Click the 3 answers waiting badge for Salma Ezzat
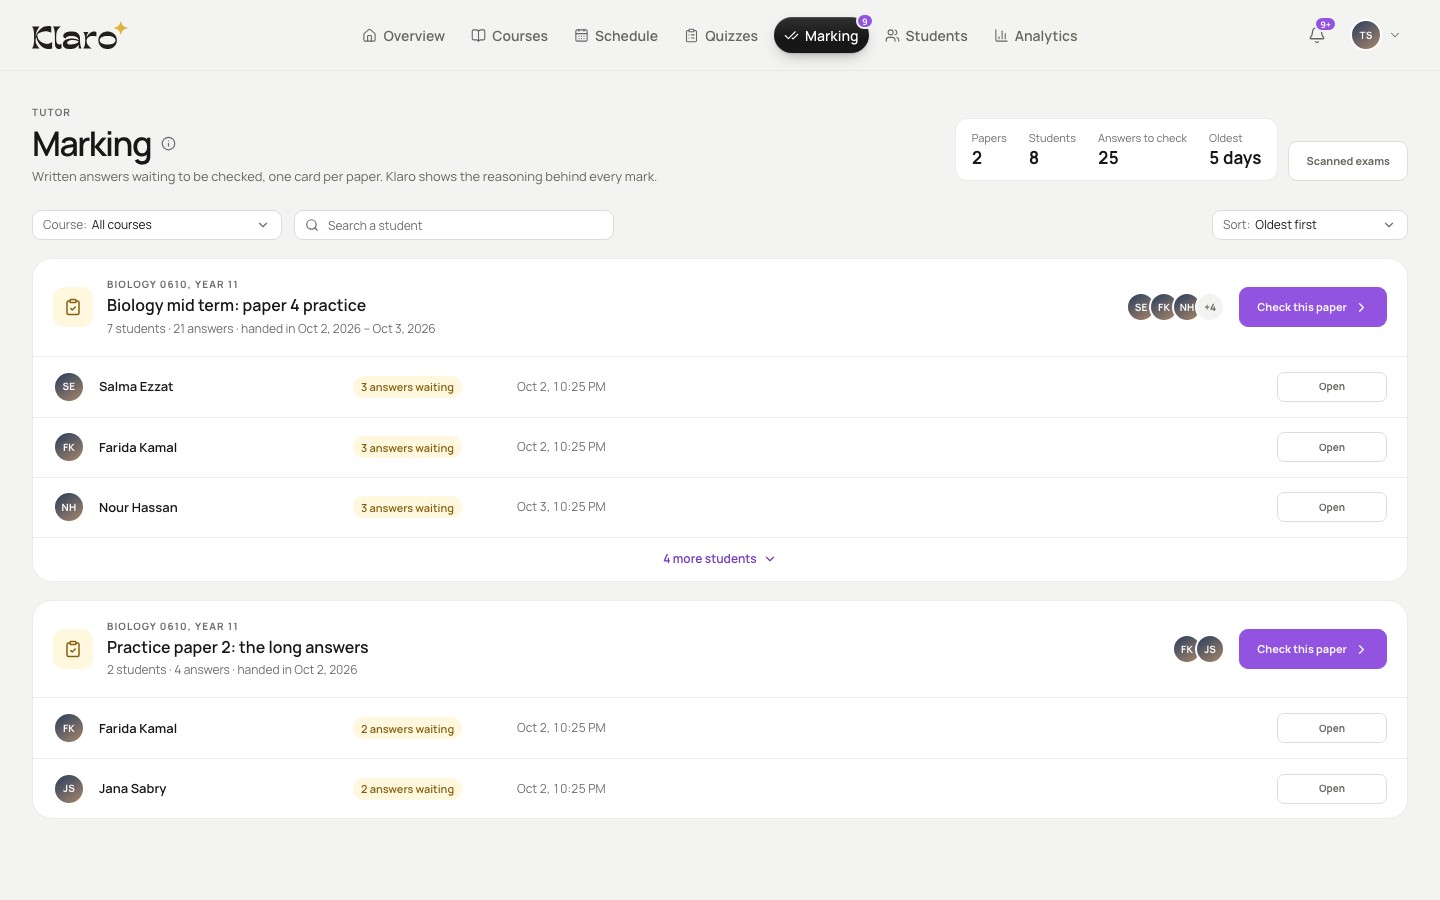Image resolution: width=1440 pixels, height=900 pixels. tap(407, 387)
